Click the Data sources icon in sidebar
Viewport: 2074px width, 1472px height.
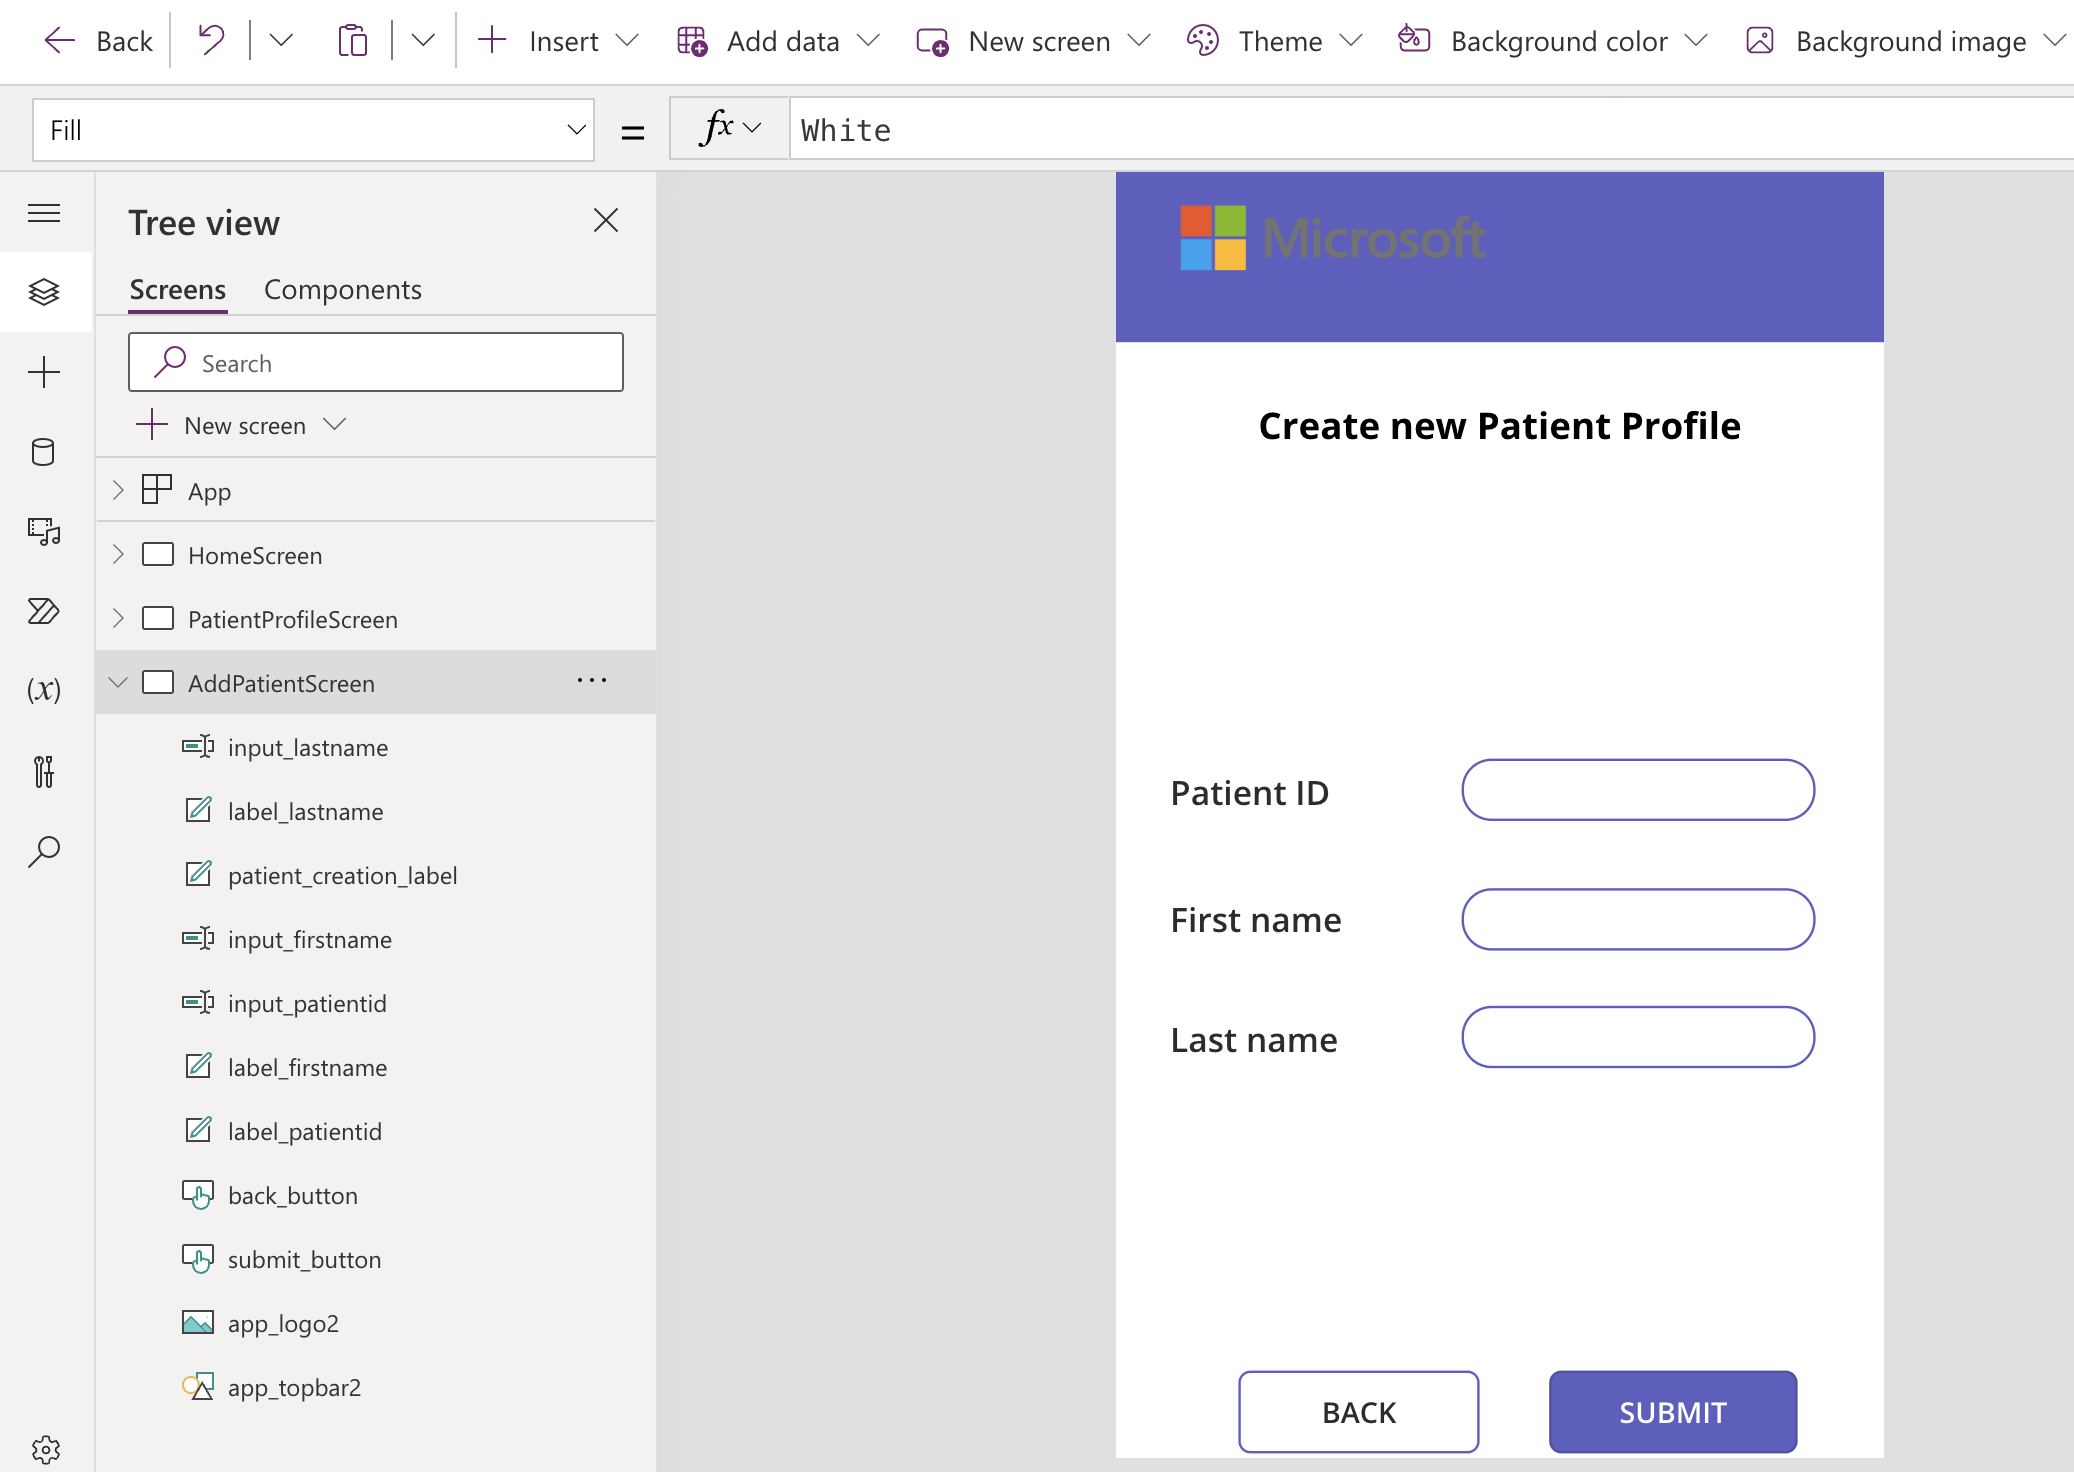coord(43,451)
